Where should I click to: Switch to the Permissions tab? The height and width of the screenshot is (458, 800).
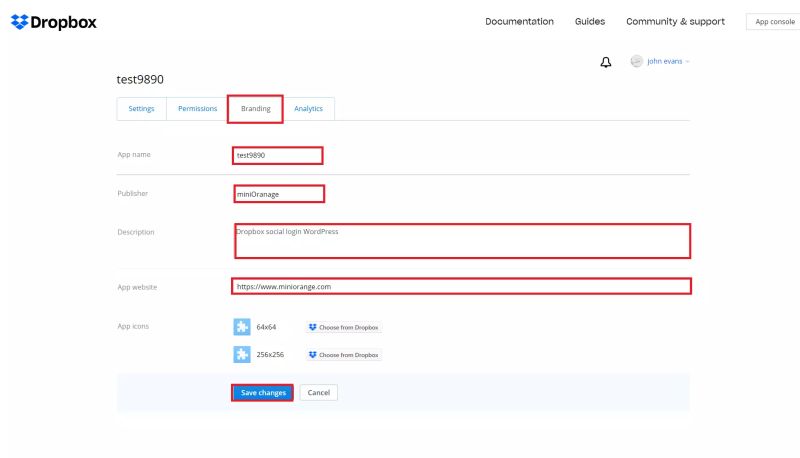coord(197,109)
